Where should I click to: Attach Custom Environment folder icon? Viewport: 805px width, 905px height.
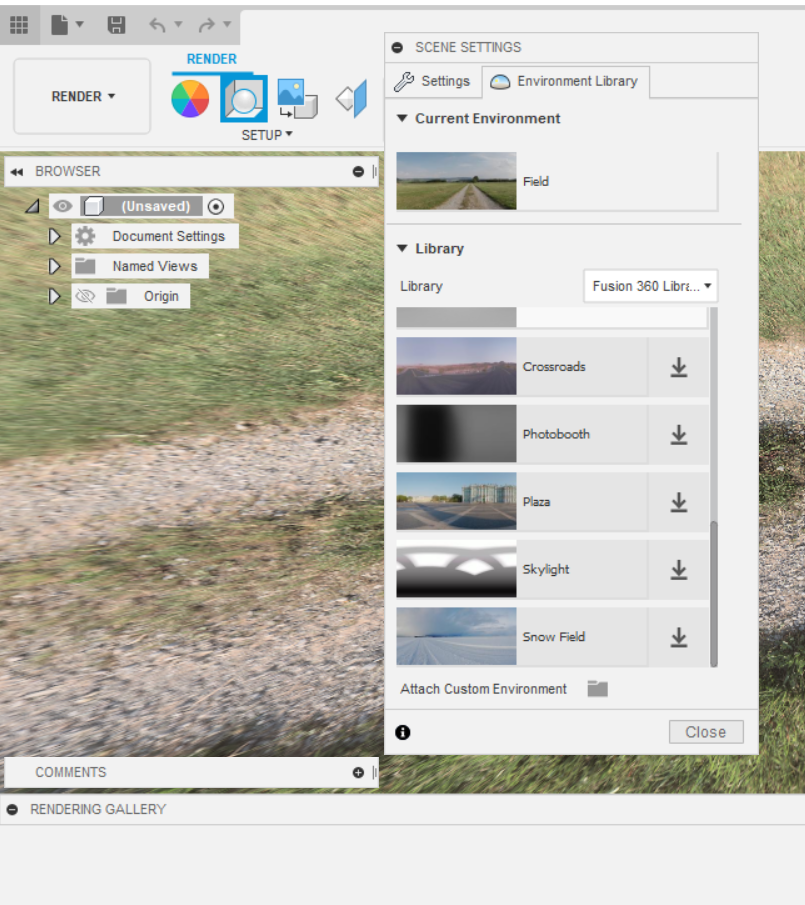pyautogui.click(x=597, y=689)
